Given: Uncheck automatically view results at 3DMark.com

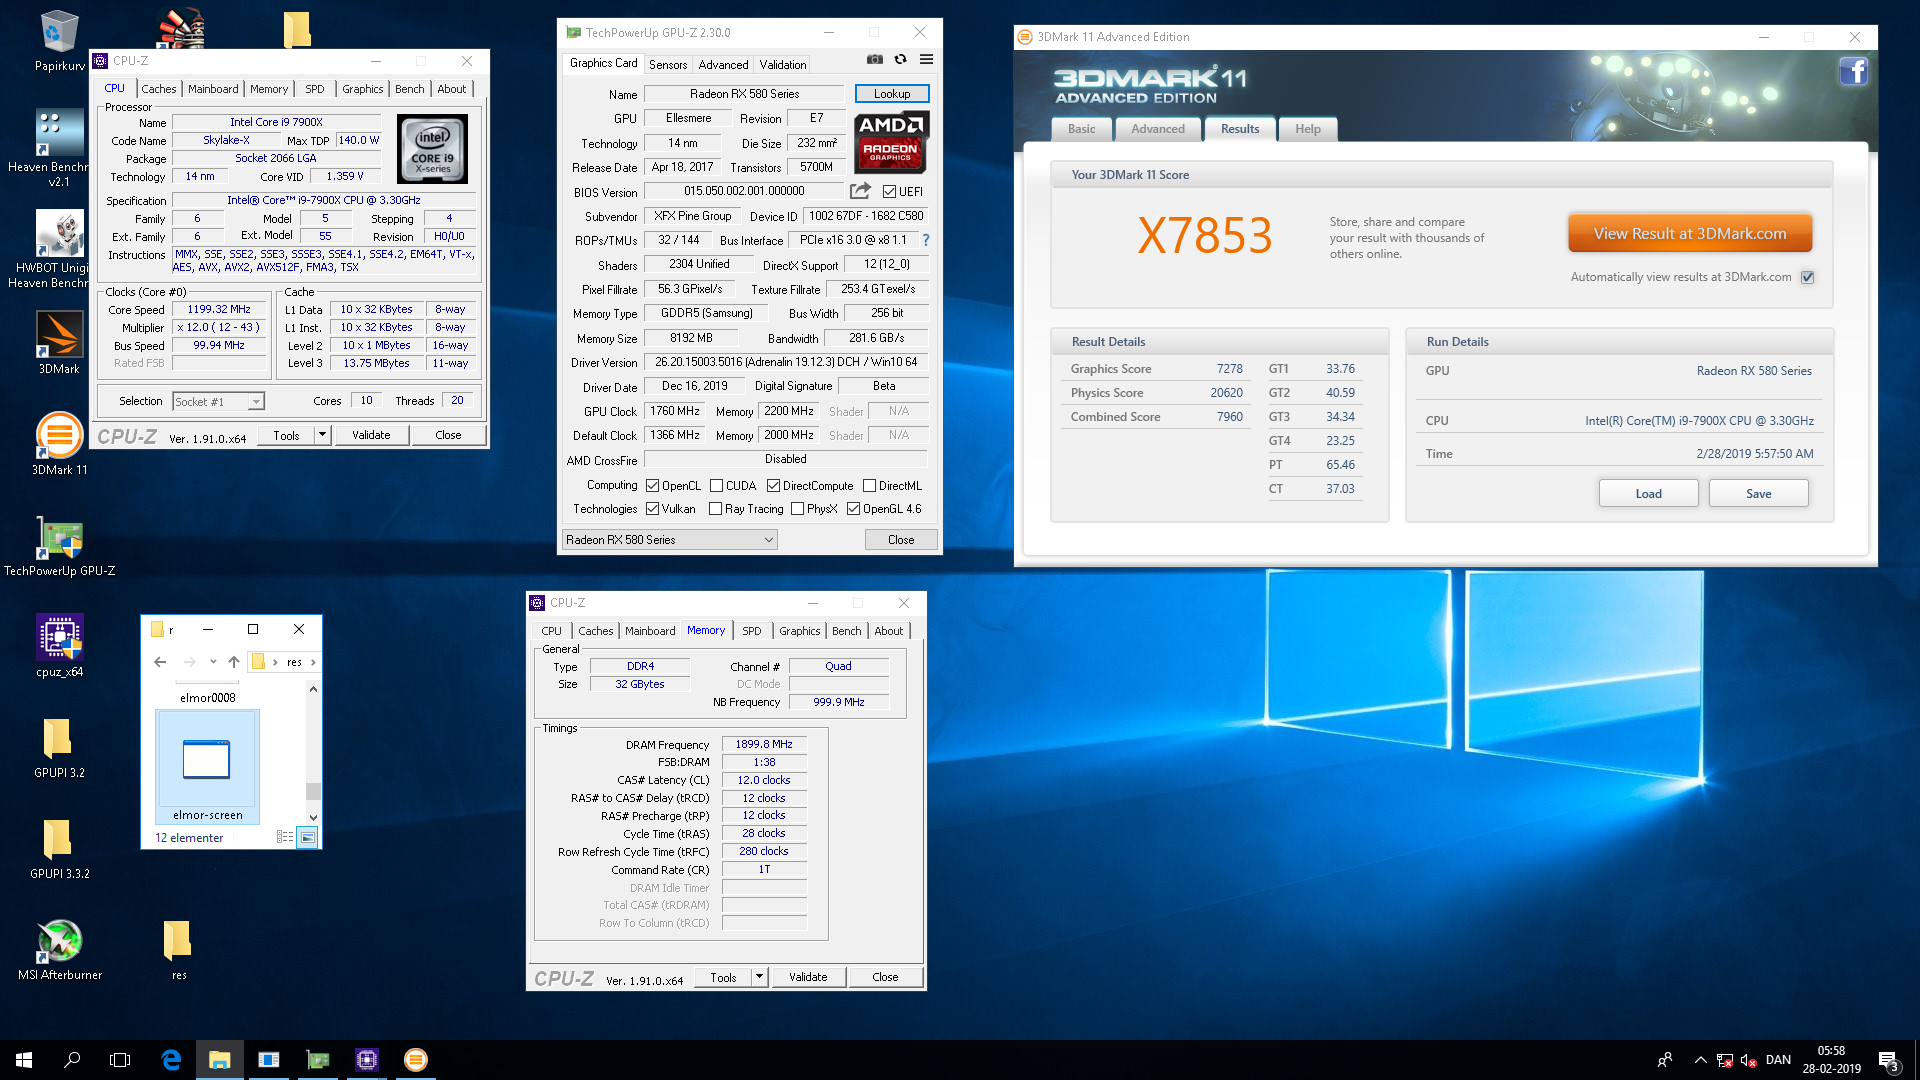Looking at the screenshot, I should click(1807, 277).
